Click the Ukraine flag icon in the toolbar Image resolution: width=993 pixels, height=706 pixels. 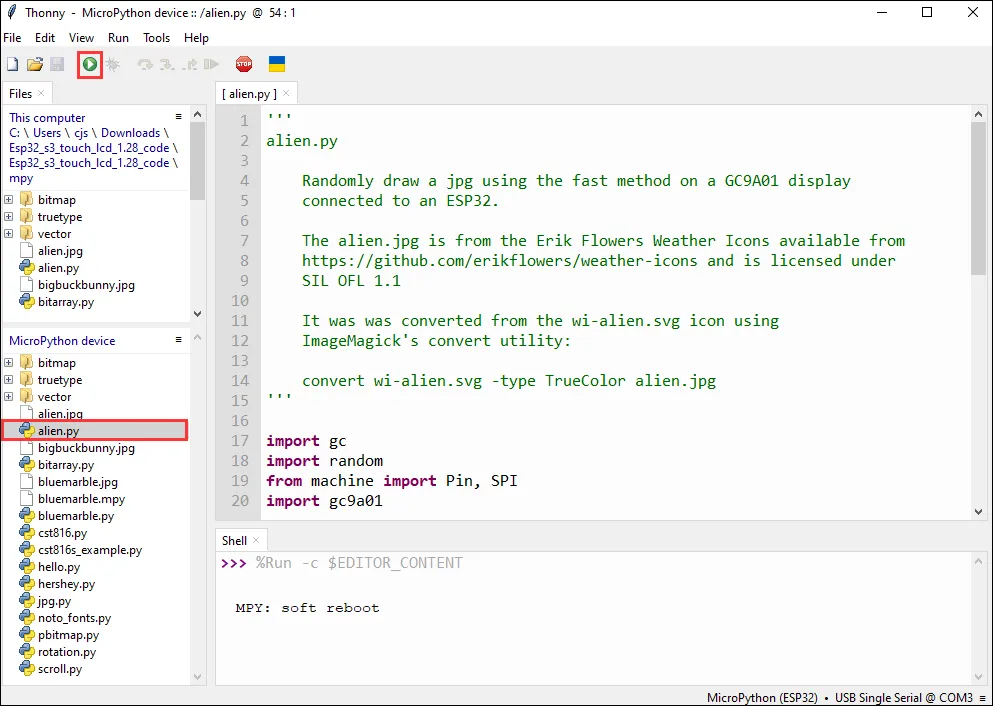(277, 64)
